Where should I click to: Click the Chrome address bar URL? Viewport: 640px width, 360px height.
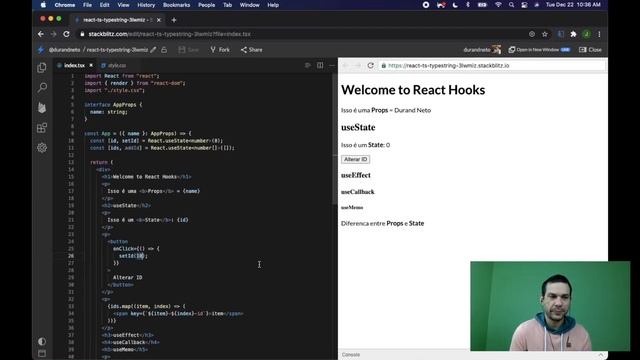click(x=169, y=34)
